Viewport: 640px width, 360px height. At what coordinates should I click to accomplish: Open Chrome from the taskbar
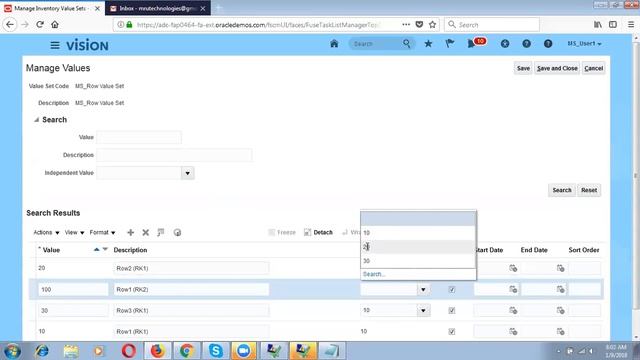(x=187, y=351)
